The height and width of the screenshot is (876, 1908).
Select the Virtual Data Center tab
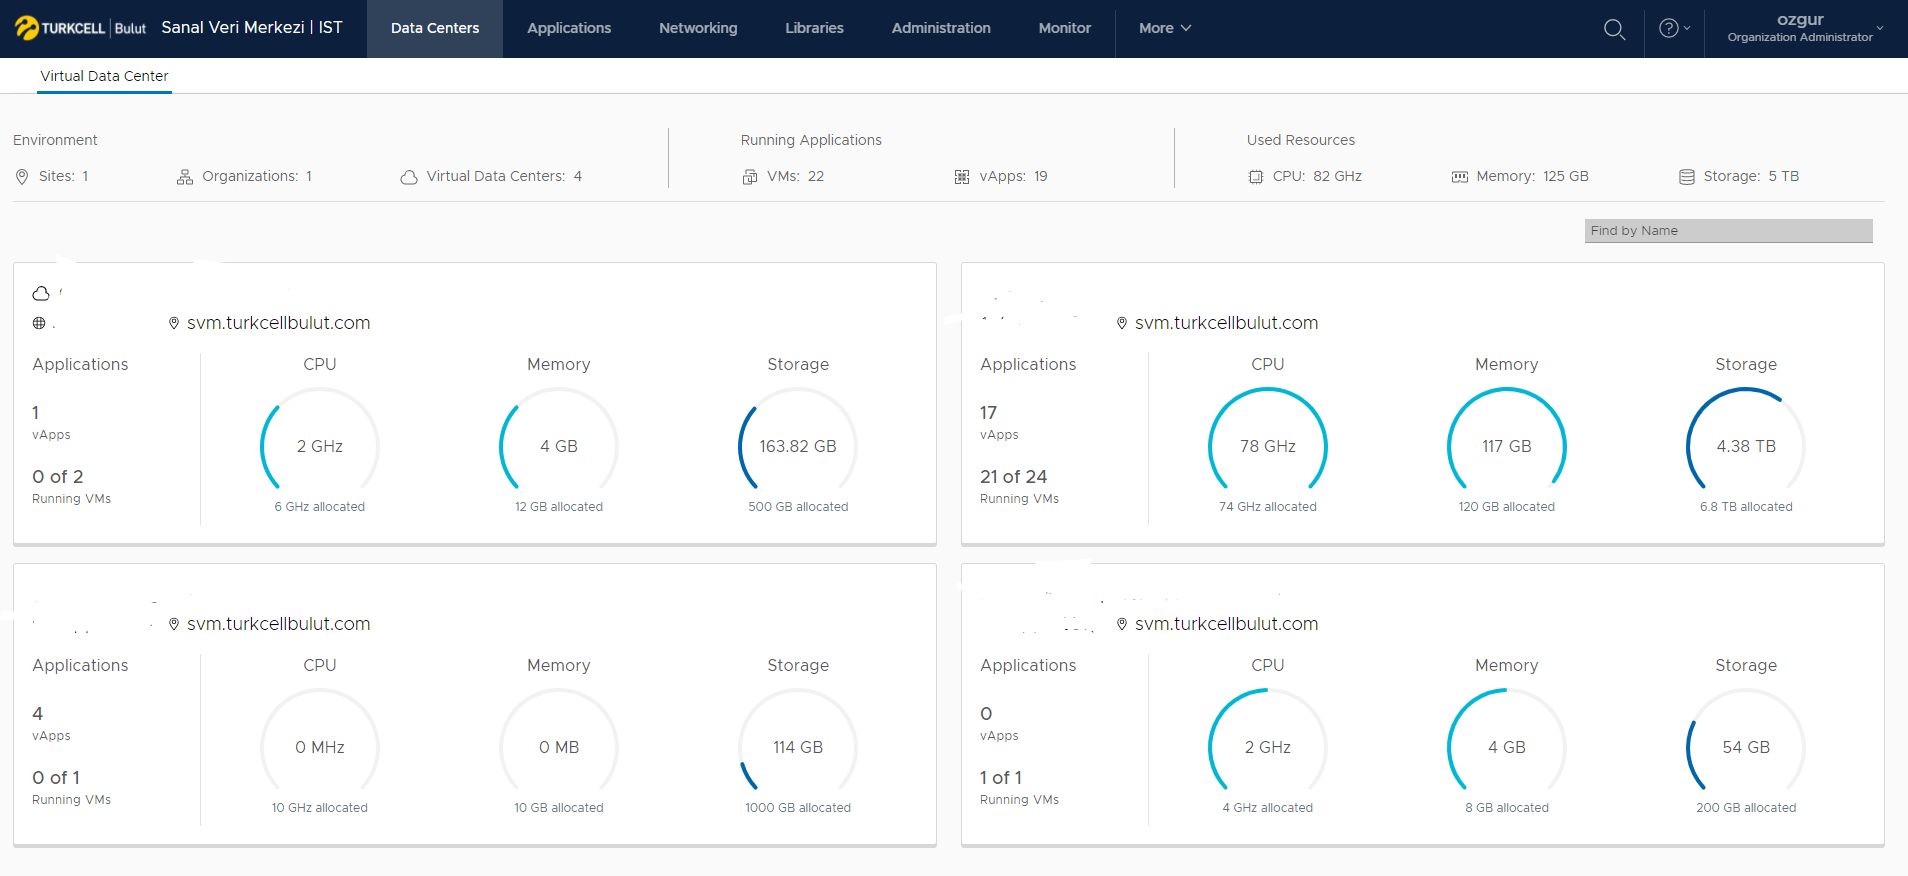(x=104, y=76)
